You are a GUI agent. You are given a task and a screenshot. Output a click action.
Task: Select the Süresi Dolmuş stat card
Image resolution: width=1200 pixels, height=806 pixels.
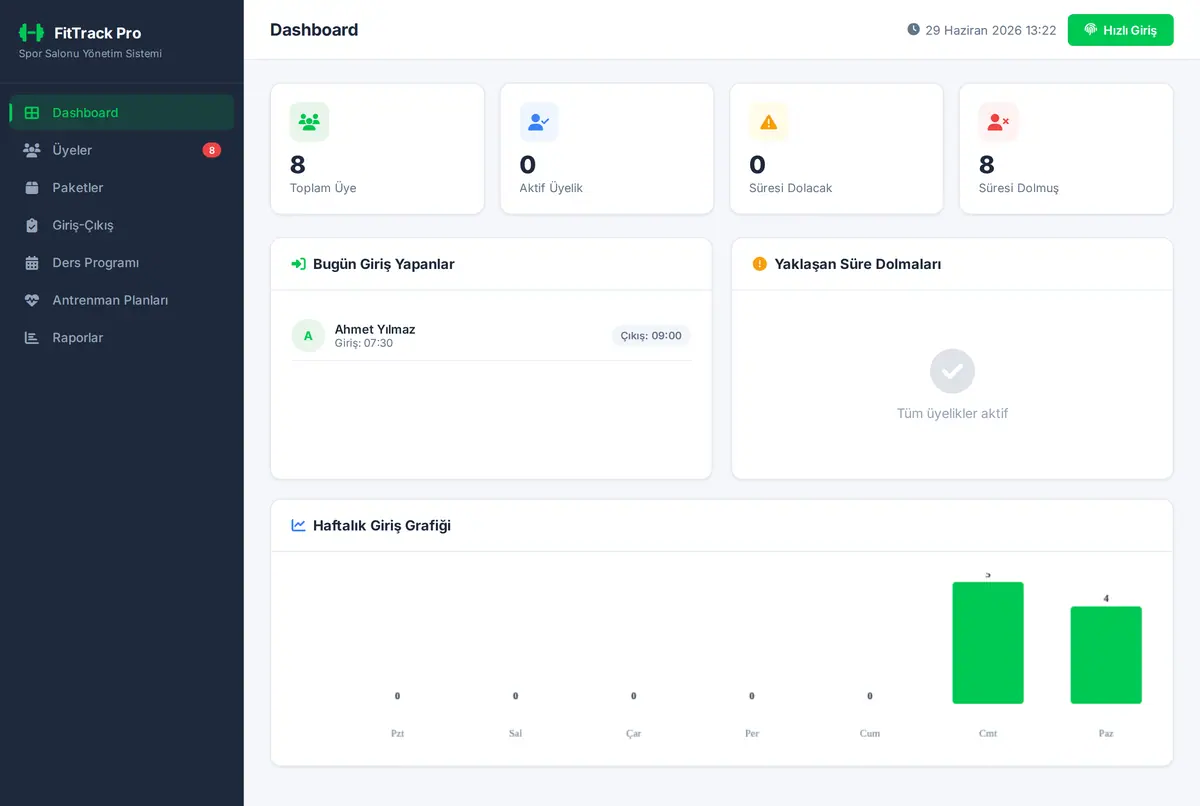pyautogui.click(x=1066, y=149)
